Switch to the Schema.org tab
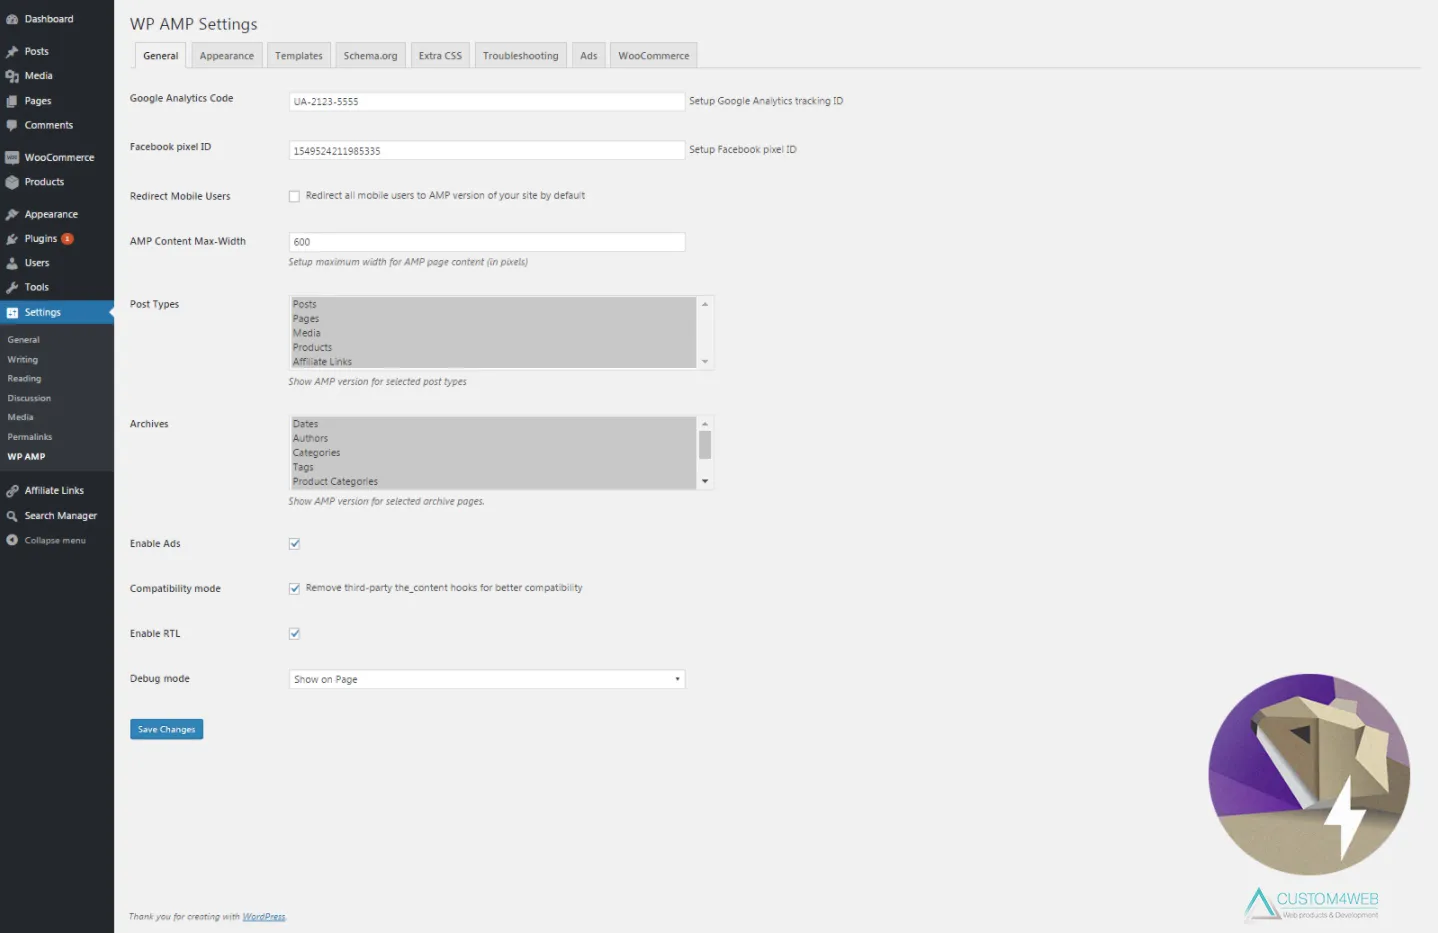The height and width of the screenshot is (933, 1438). click(370, 56)
